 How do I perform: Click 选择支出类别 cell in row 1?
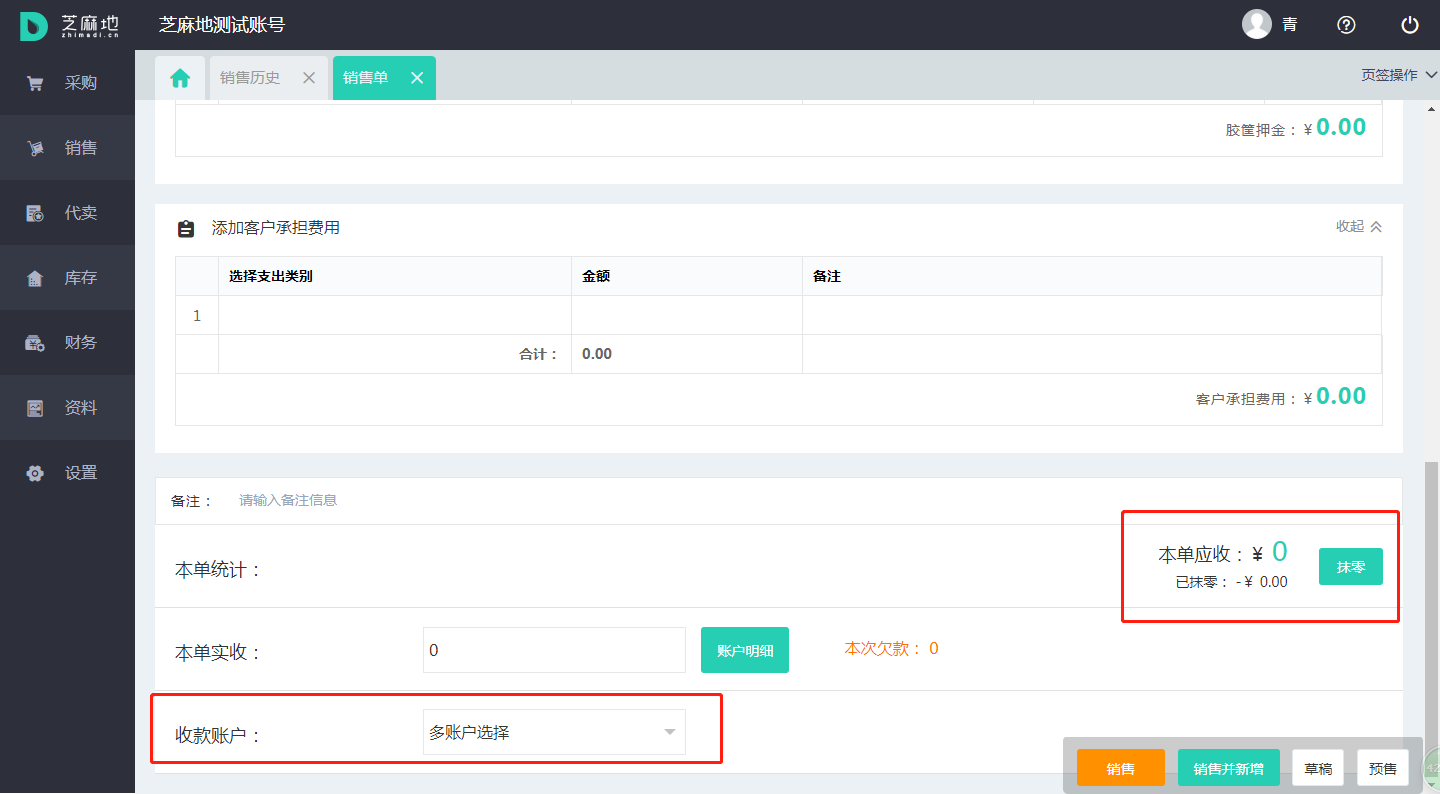[x=395, y=315]
